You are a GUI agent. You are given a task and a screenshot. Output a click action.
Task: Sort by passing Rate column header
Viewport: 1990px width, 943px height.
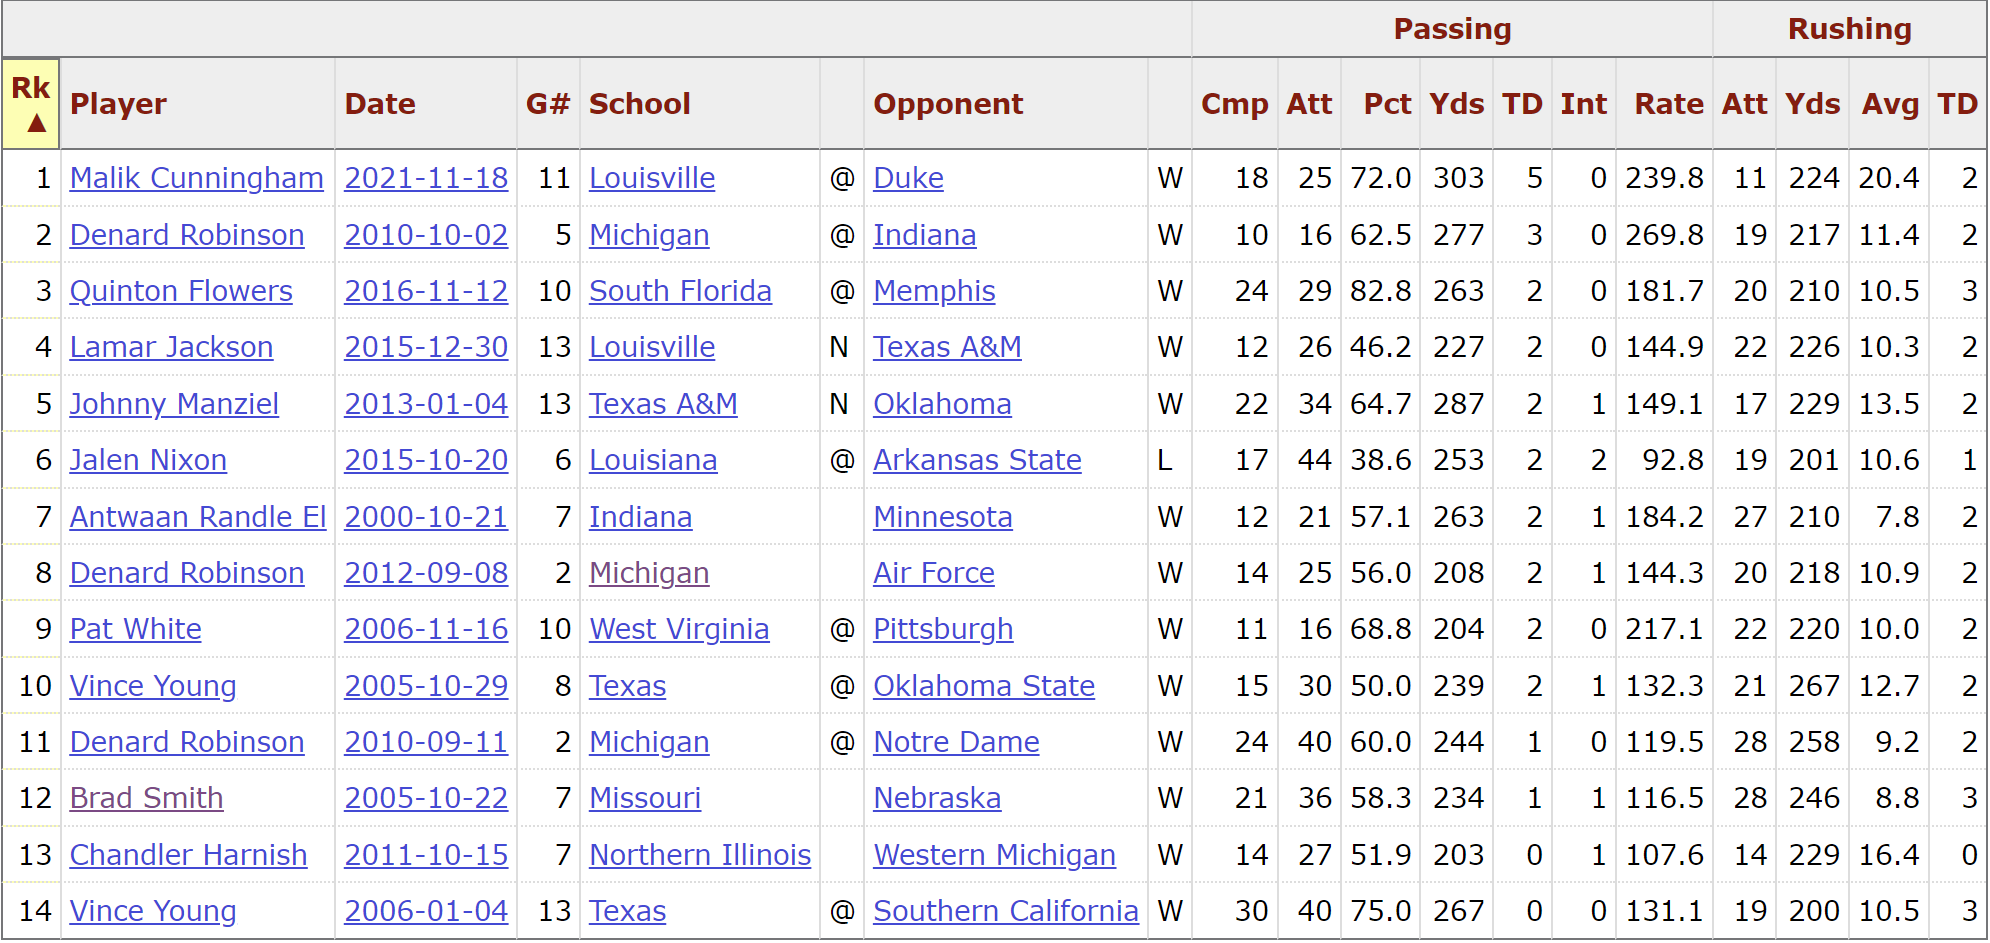tap(1668, 104)
